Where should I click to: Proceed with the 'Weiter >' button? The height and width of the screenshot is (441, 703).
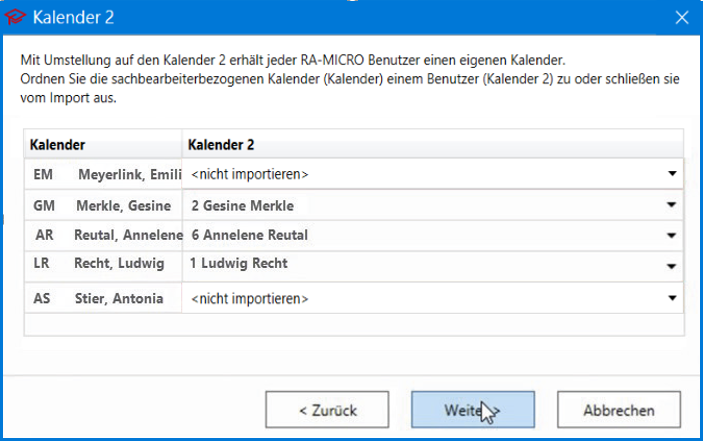coord(473,410)
